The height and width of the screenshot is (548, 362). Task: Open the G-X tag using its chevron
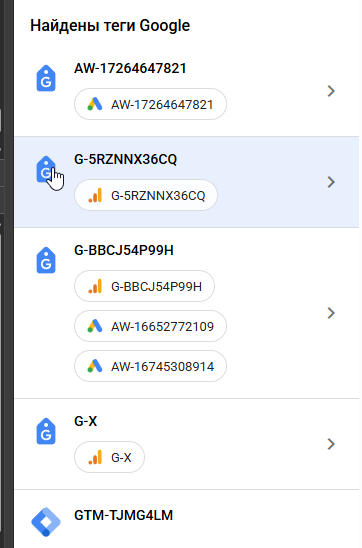[331, 444]
